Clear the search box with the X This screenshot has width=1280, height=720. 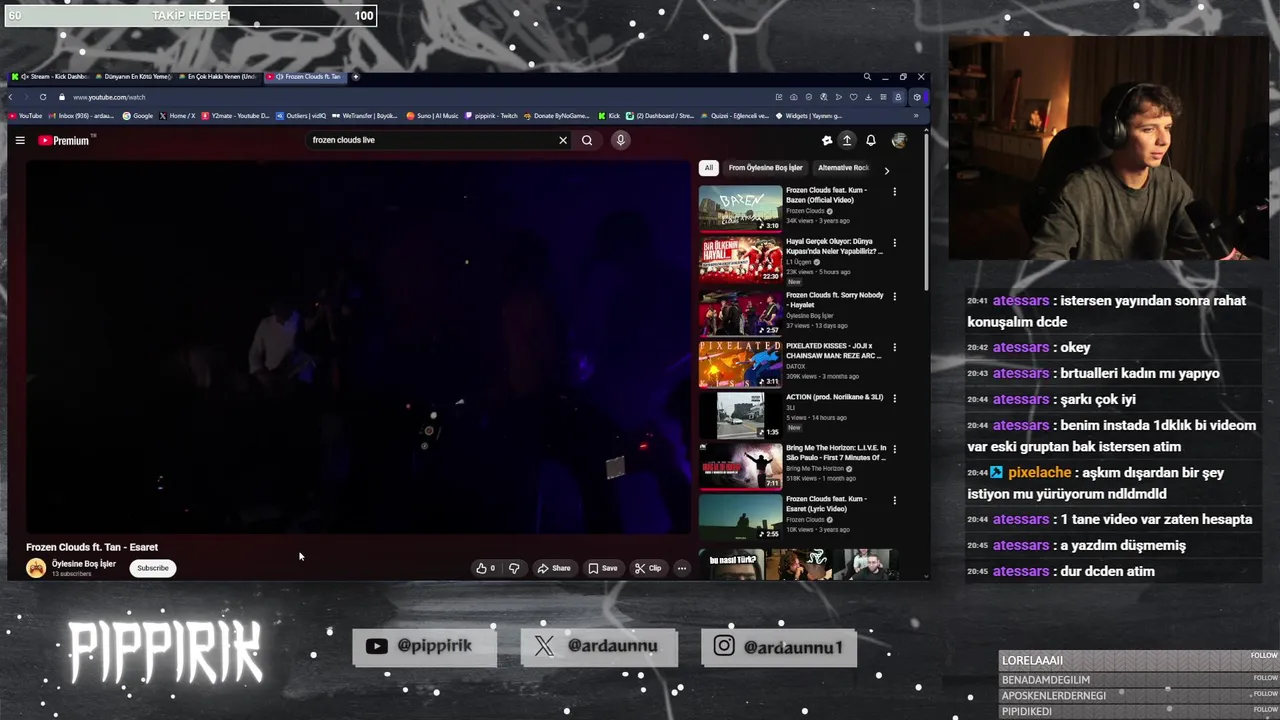[563, 140]
